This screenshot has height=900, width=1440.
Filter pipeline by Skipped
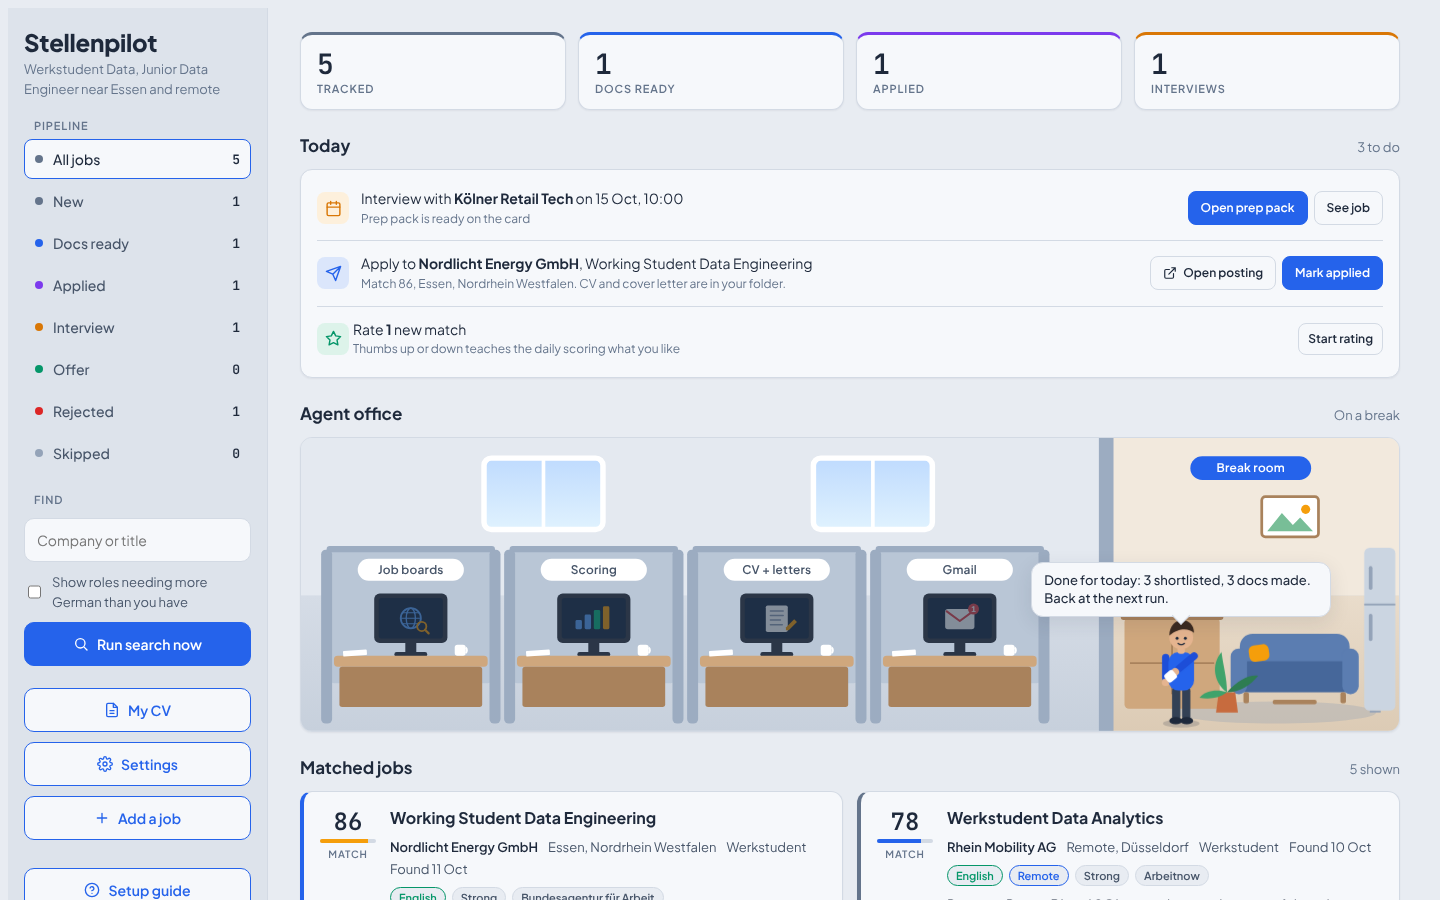[137, 453]
